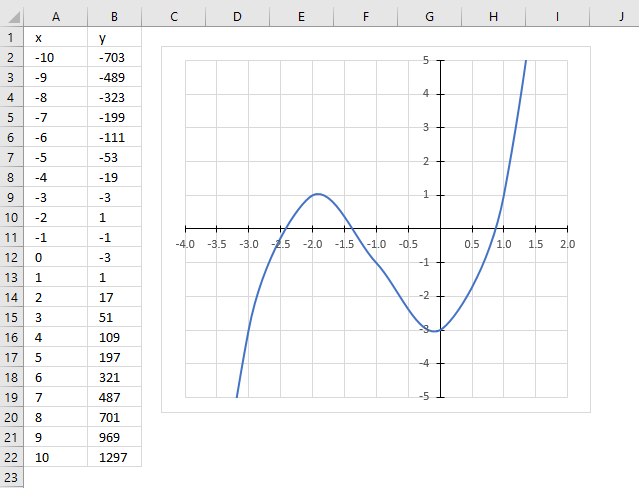Select column C header

[x=174, y=17]
